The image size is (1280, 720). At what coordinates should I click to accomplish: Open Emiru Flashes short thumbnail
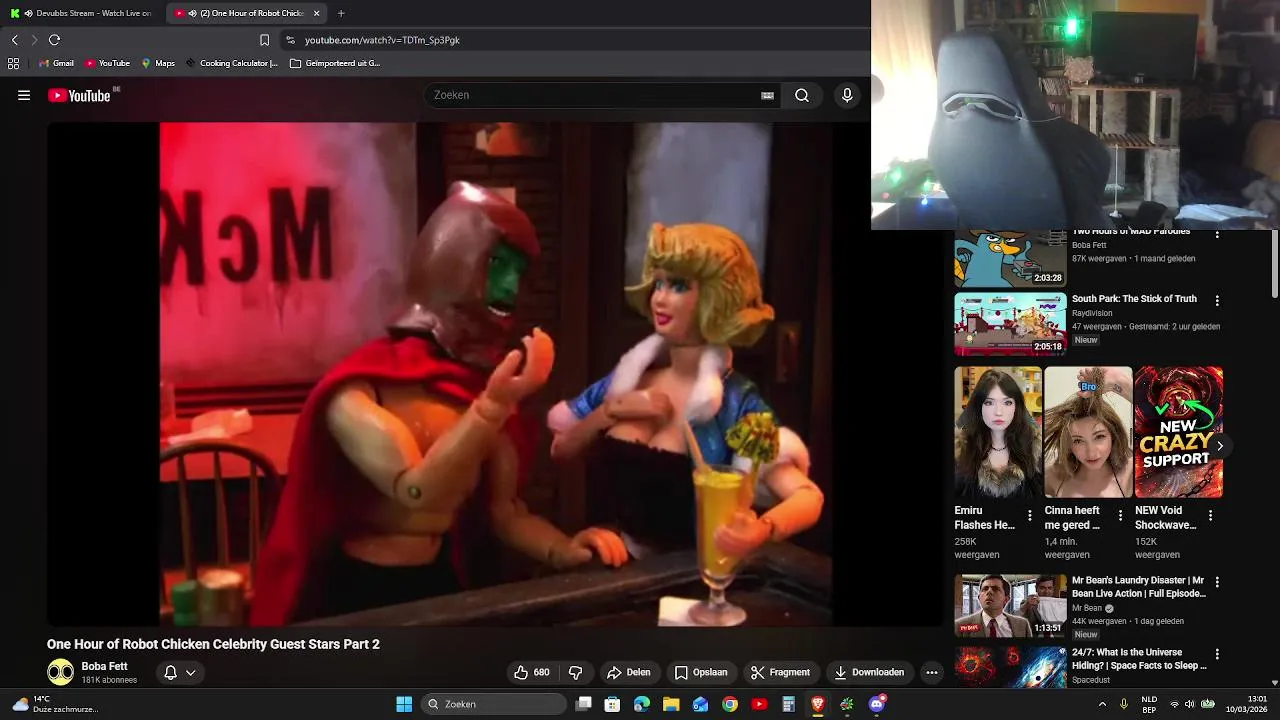coord(998,432)
